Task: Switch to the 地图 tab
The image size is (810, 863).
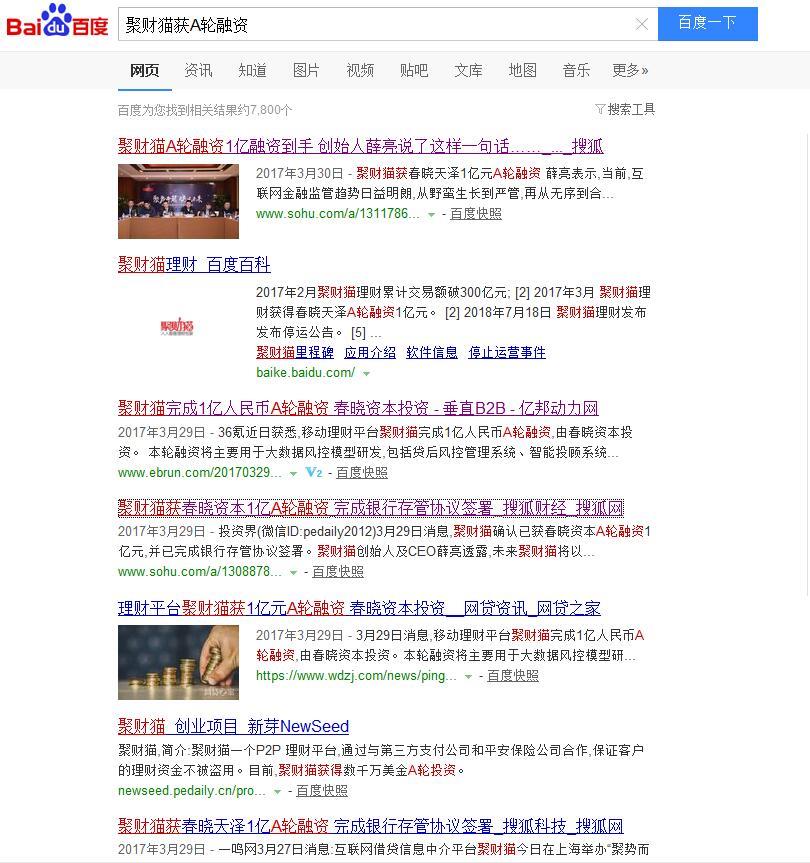Action: pos(522,70)
